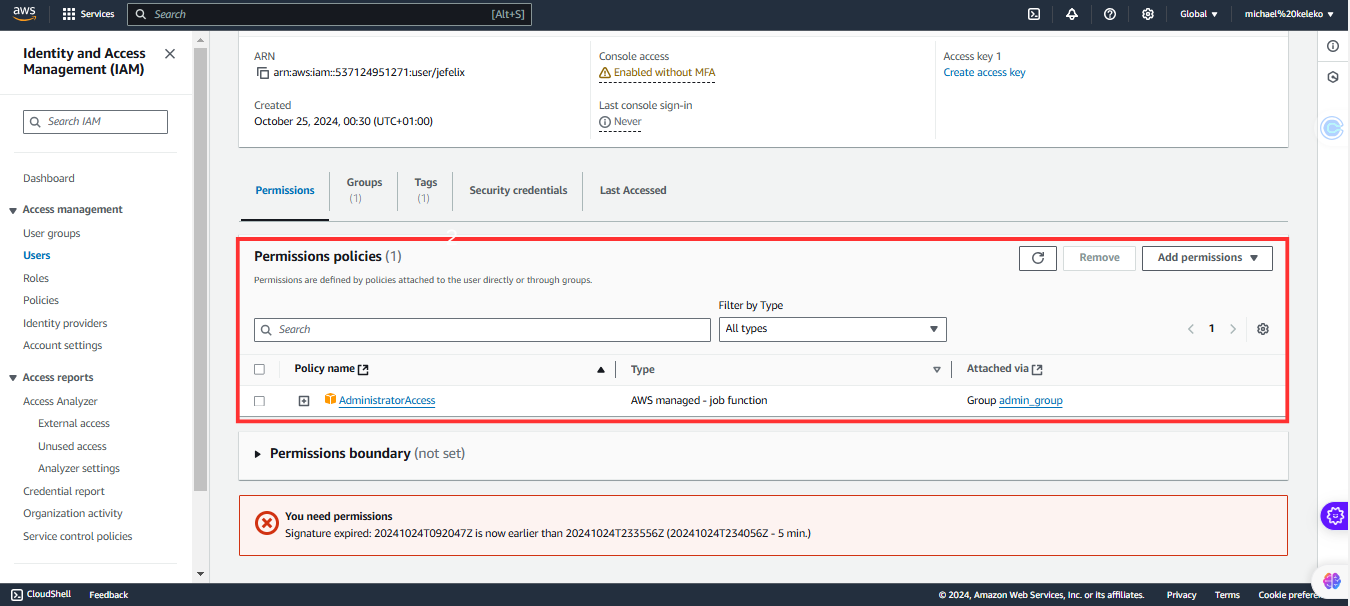The image size is (1350, 606).
Task: Select all policies with header checkbox
Action: click(x=259, y=369)
